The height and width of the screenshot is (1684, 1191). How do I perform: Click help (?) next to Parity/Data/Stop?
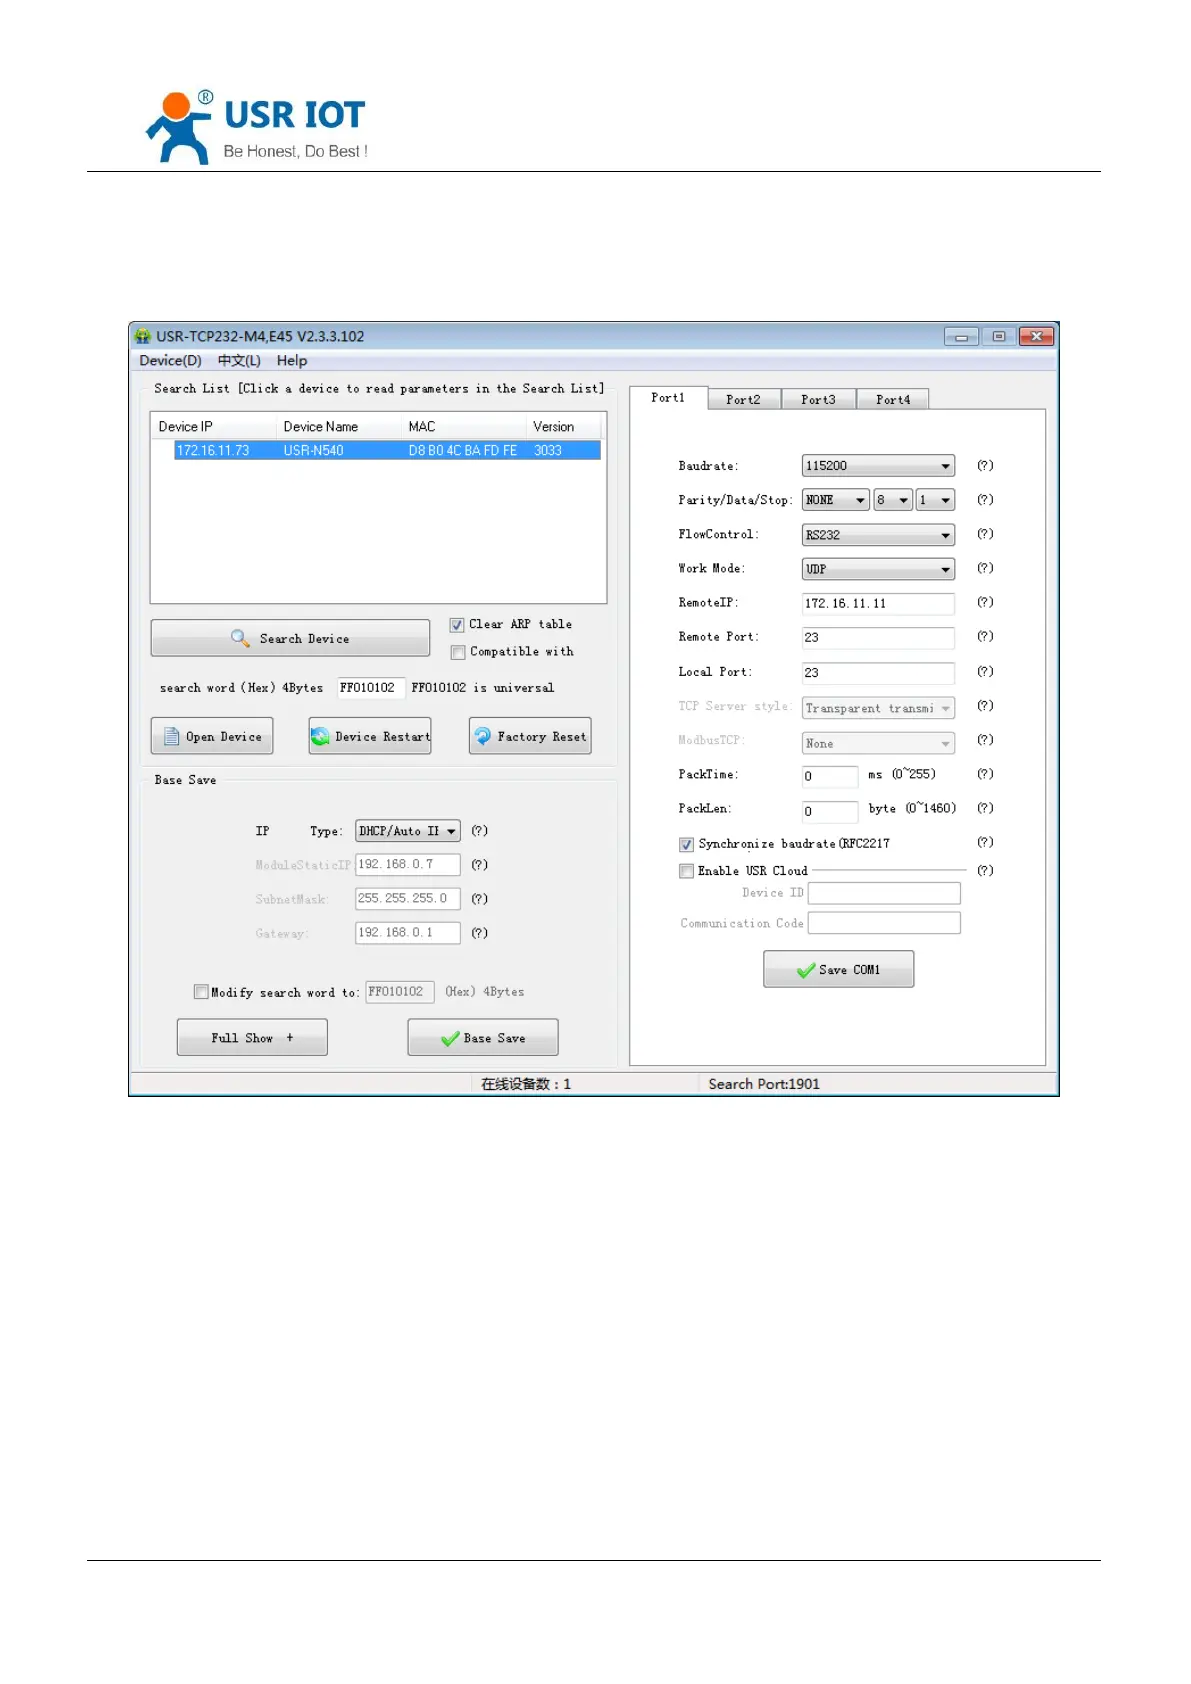coord(985,500)
